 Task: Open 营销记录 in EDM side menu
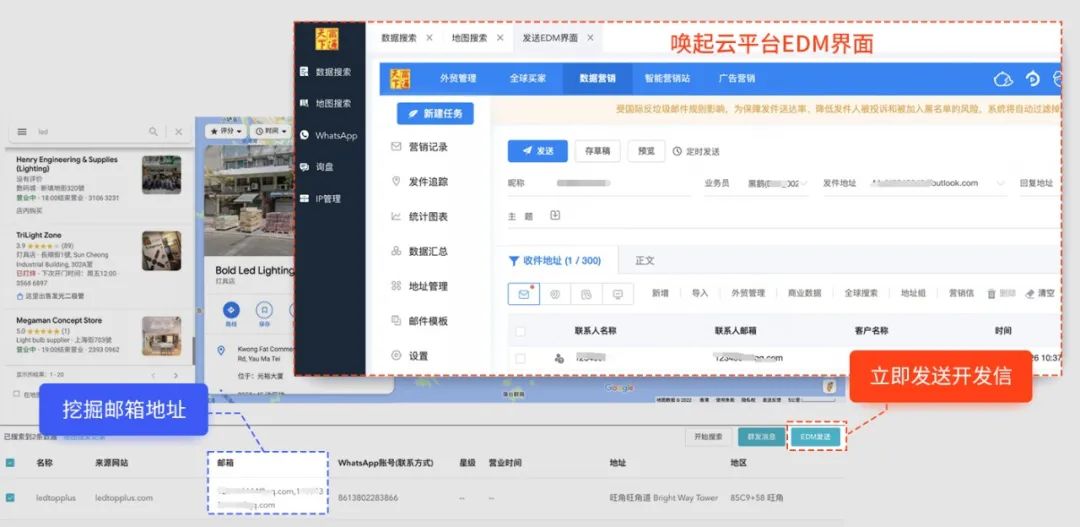pyautogui.click(x=419, y=147)
